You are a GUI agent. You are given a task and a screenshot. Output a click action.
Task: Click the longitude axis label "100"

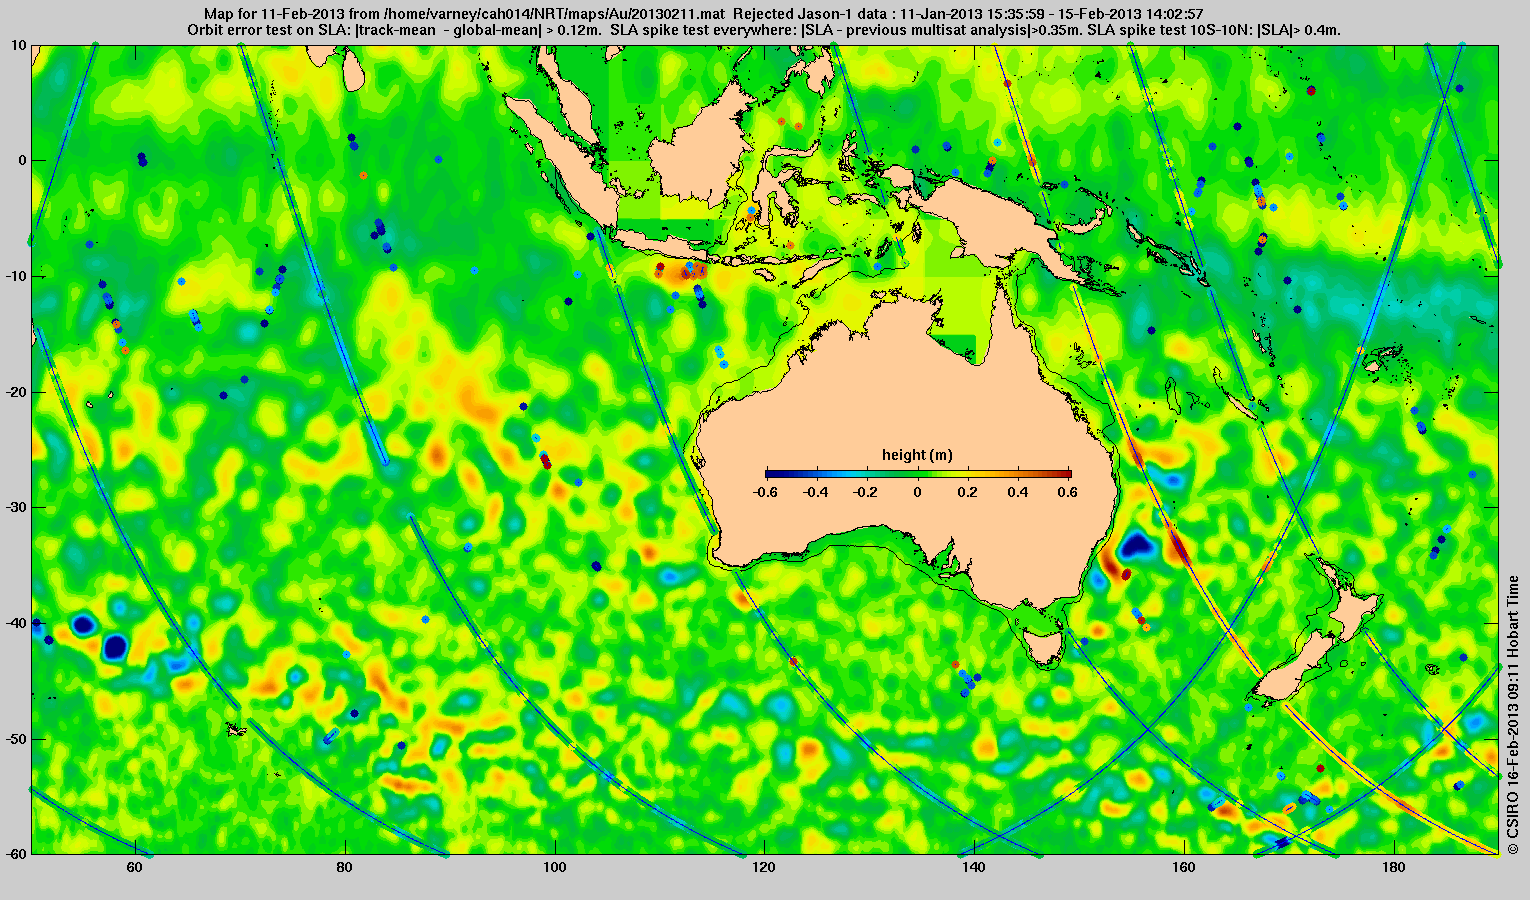click(x=554, y=868)
